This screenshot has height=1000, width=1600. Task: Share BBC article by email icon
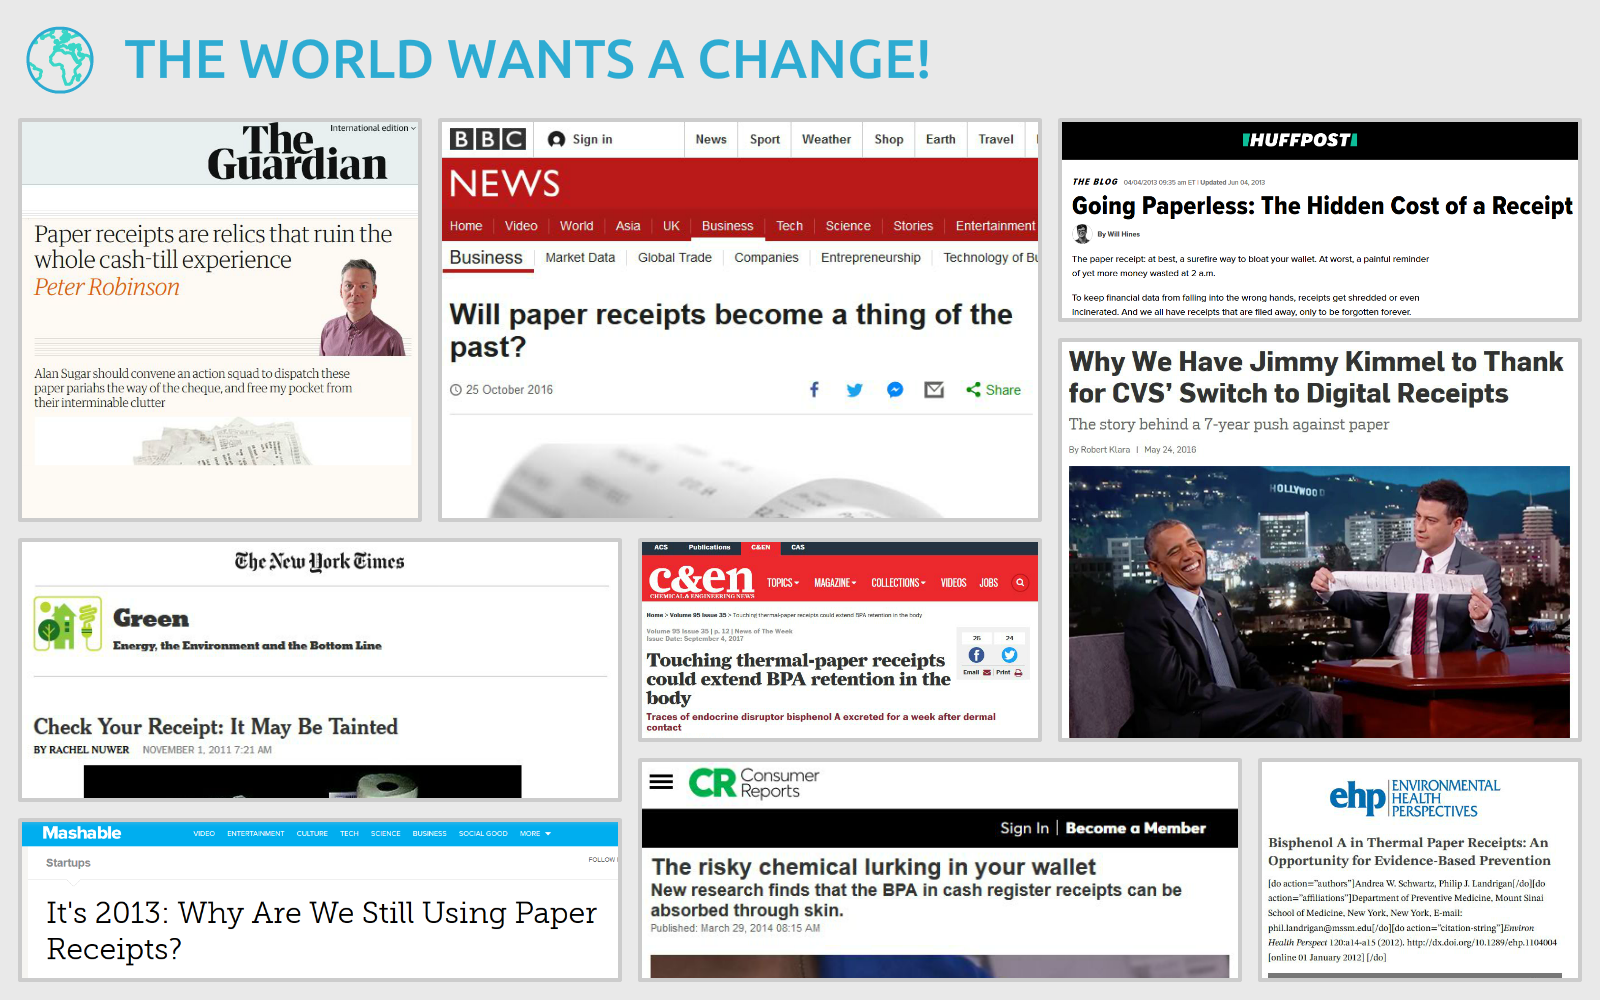(x=934, y=390)
